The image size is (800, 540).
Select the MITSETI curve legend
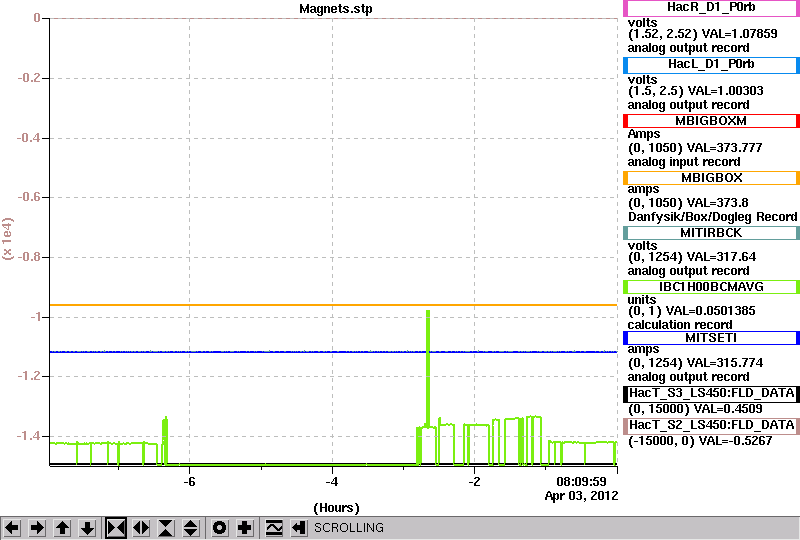point(711,338)
